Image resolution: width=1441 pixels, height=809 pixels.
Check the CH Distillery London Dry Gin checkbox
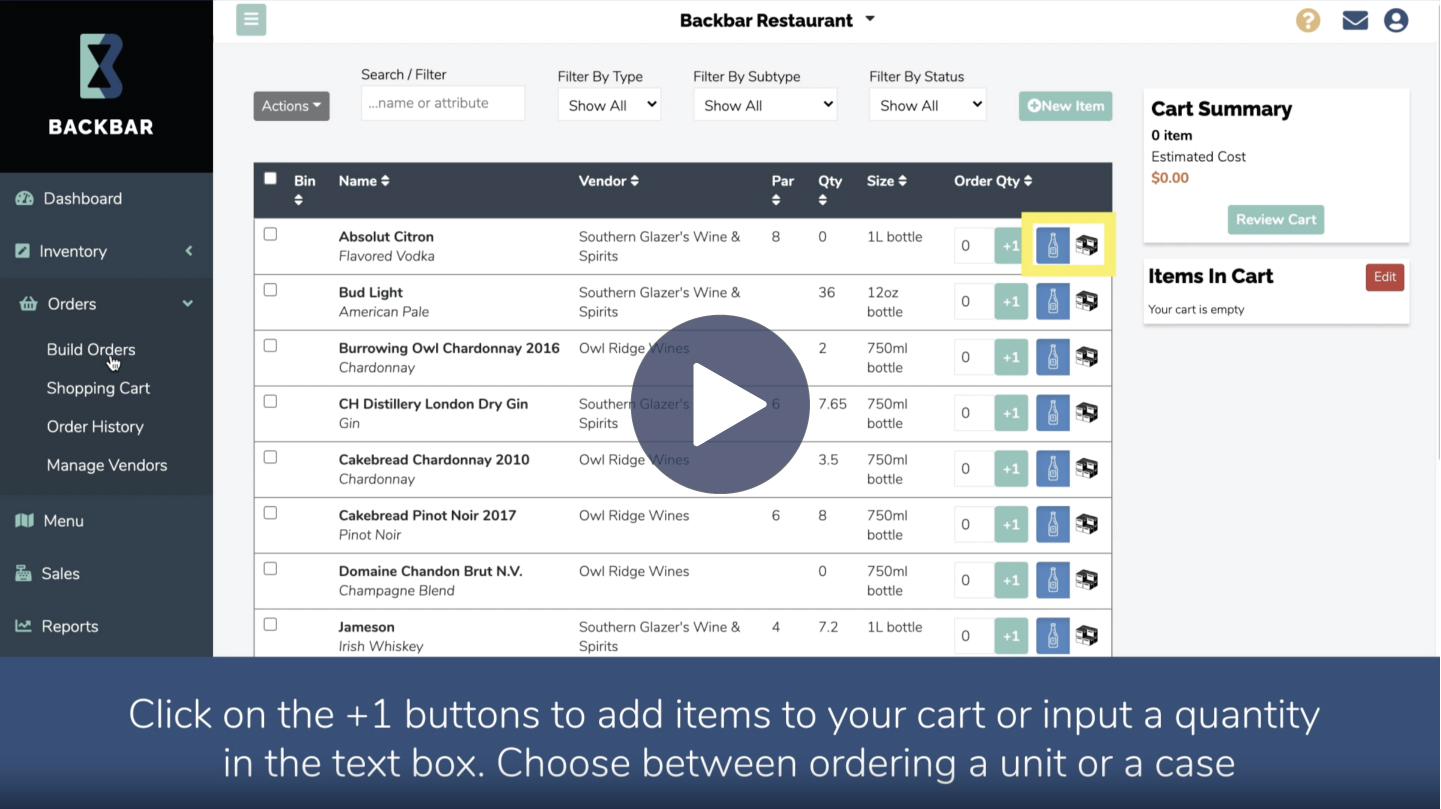[270, 401]
